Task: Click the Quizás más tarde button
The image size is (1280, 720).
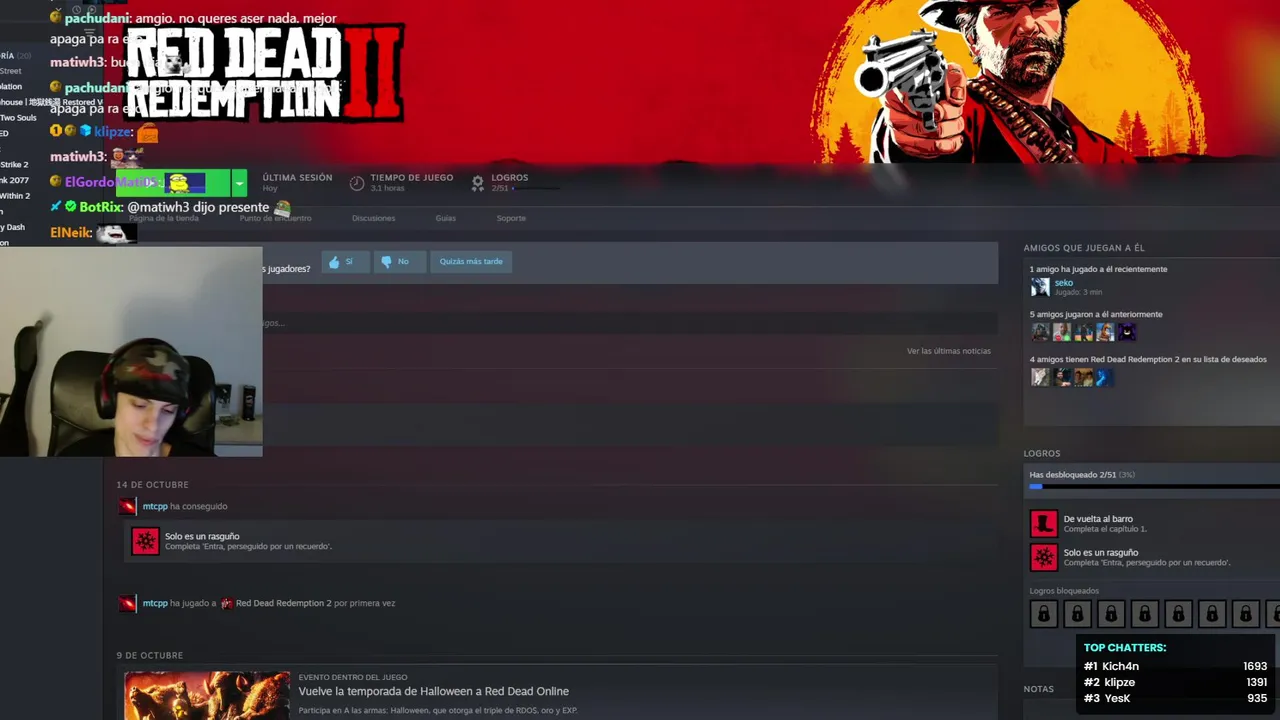Action: click(x=471, y=262)
